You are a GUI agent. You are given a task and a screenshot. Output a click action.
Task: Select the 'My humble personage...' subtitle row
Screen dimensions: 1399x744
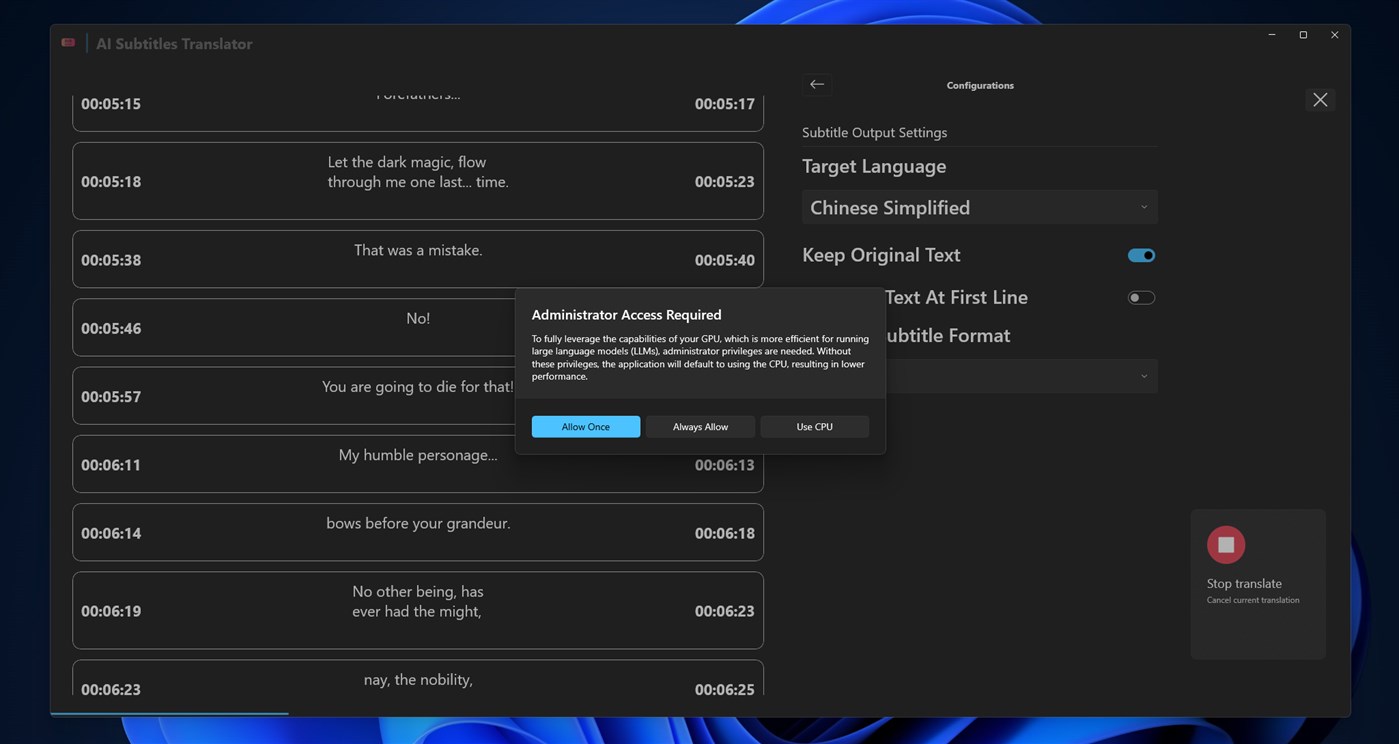coord(418,463)
